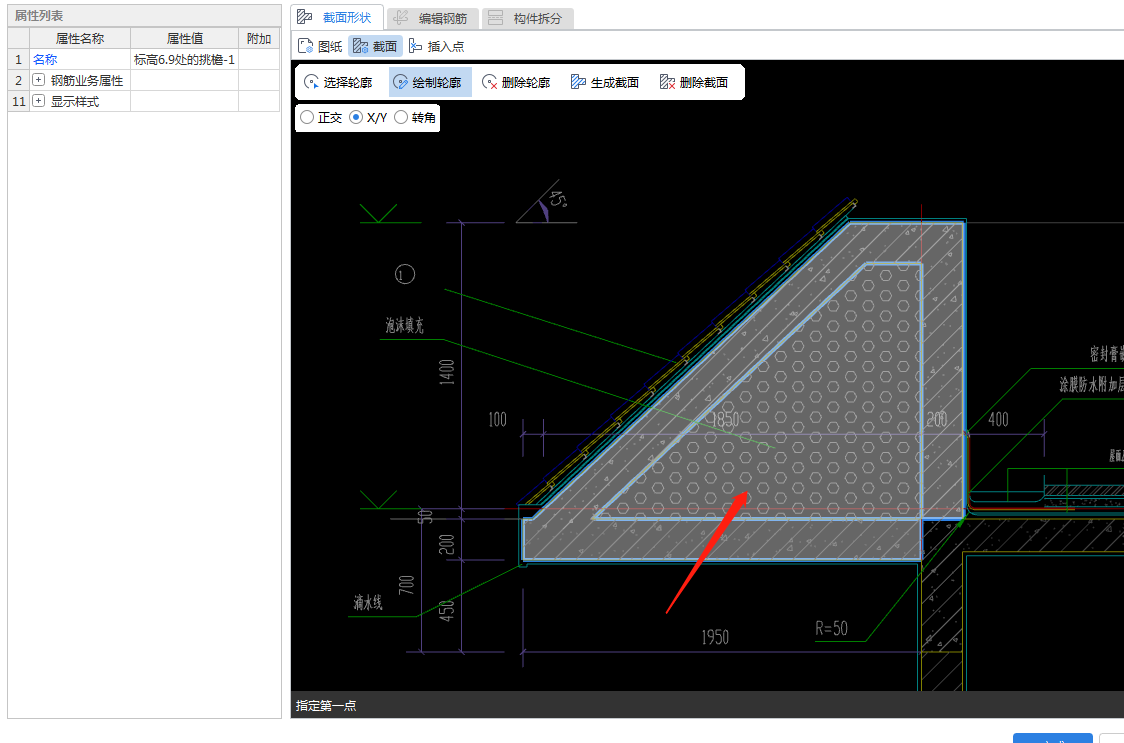This screenshot has height=743, width=1124.
Task: Open the 截面形状 tab
Action: 337,17
